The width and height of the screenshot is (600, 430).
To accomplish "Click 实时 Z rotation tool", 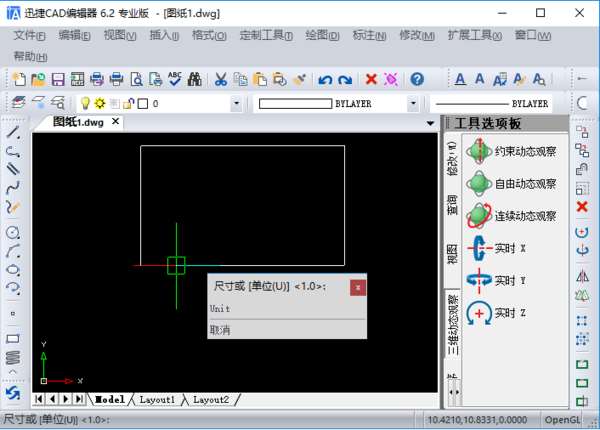I will pyautogui.click(x=496, y=313).
